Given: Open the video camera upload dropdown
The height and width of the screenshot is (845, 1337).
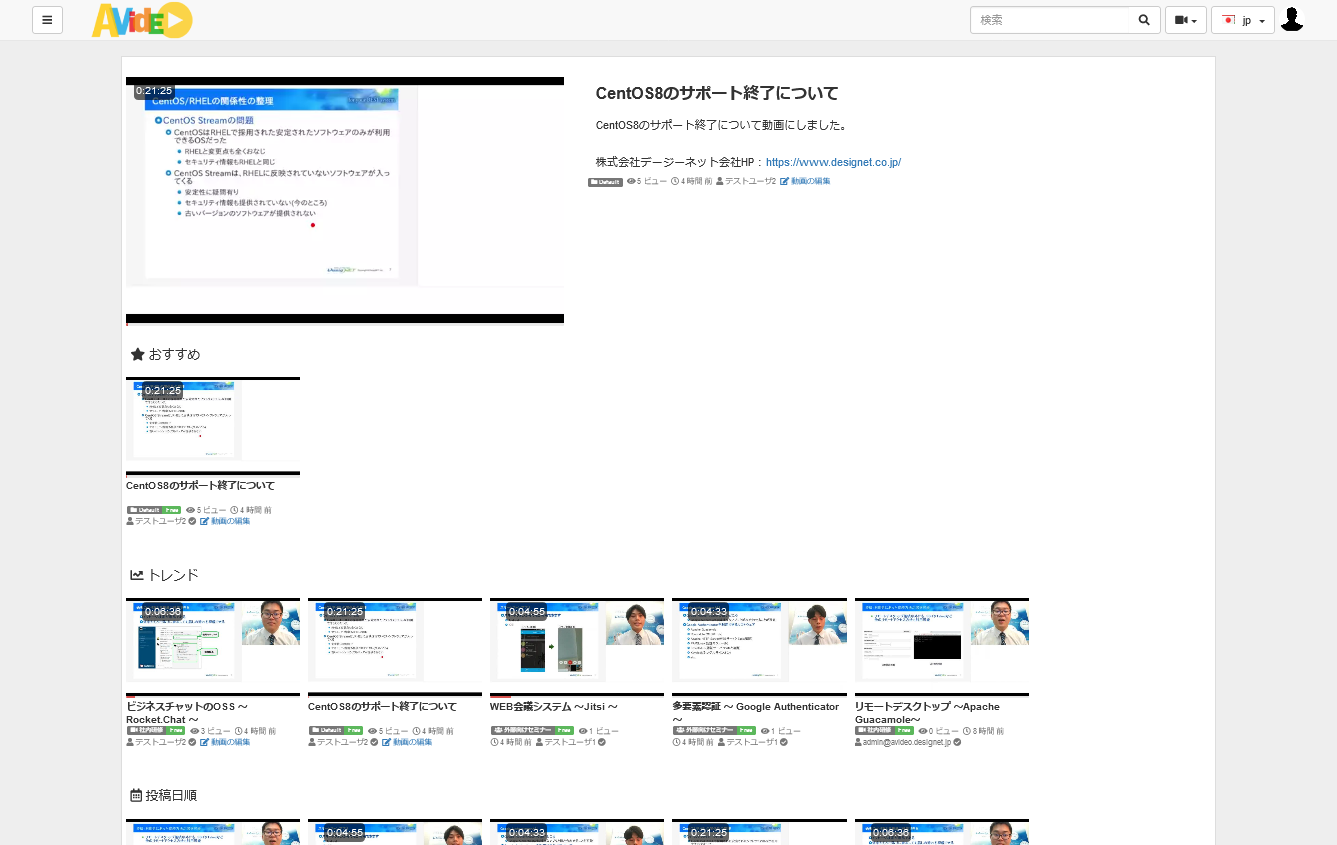Looking at the screenshot, I should click(1186, 20).
